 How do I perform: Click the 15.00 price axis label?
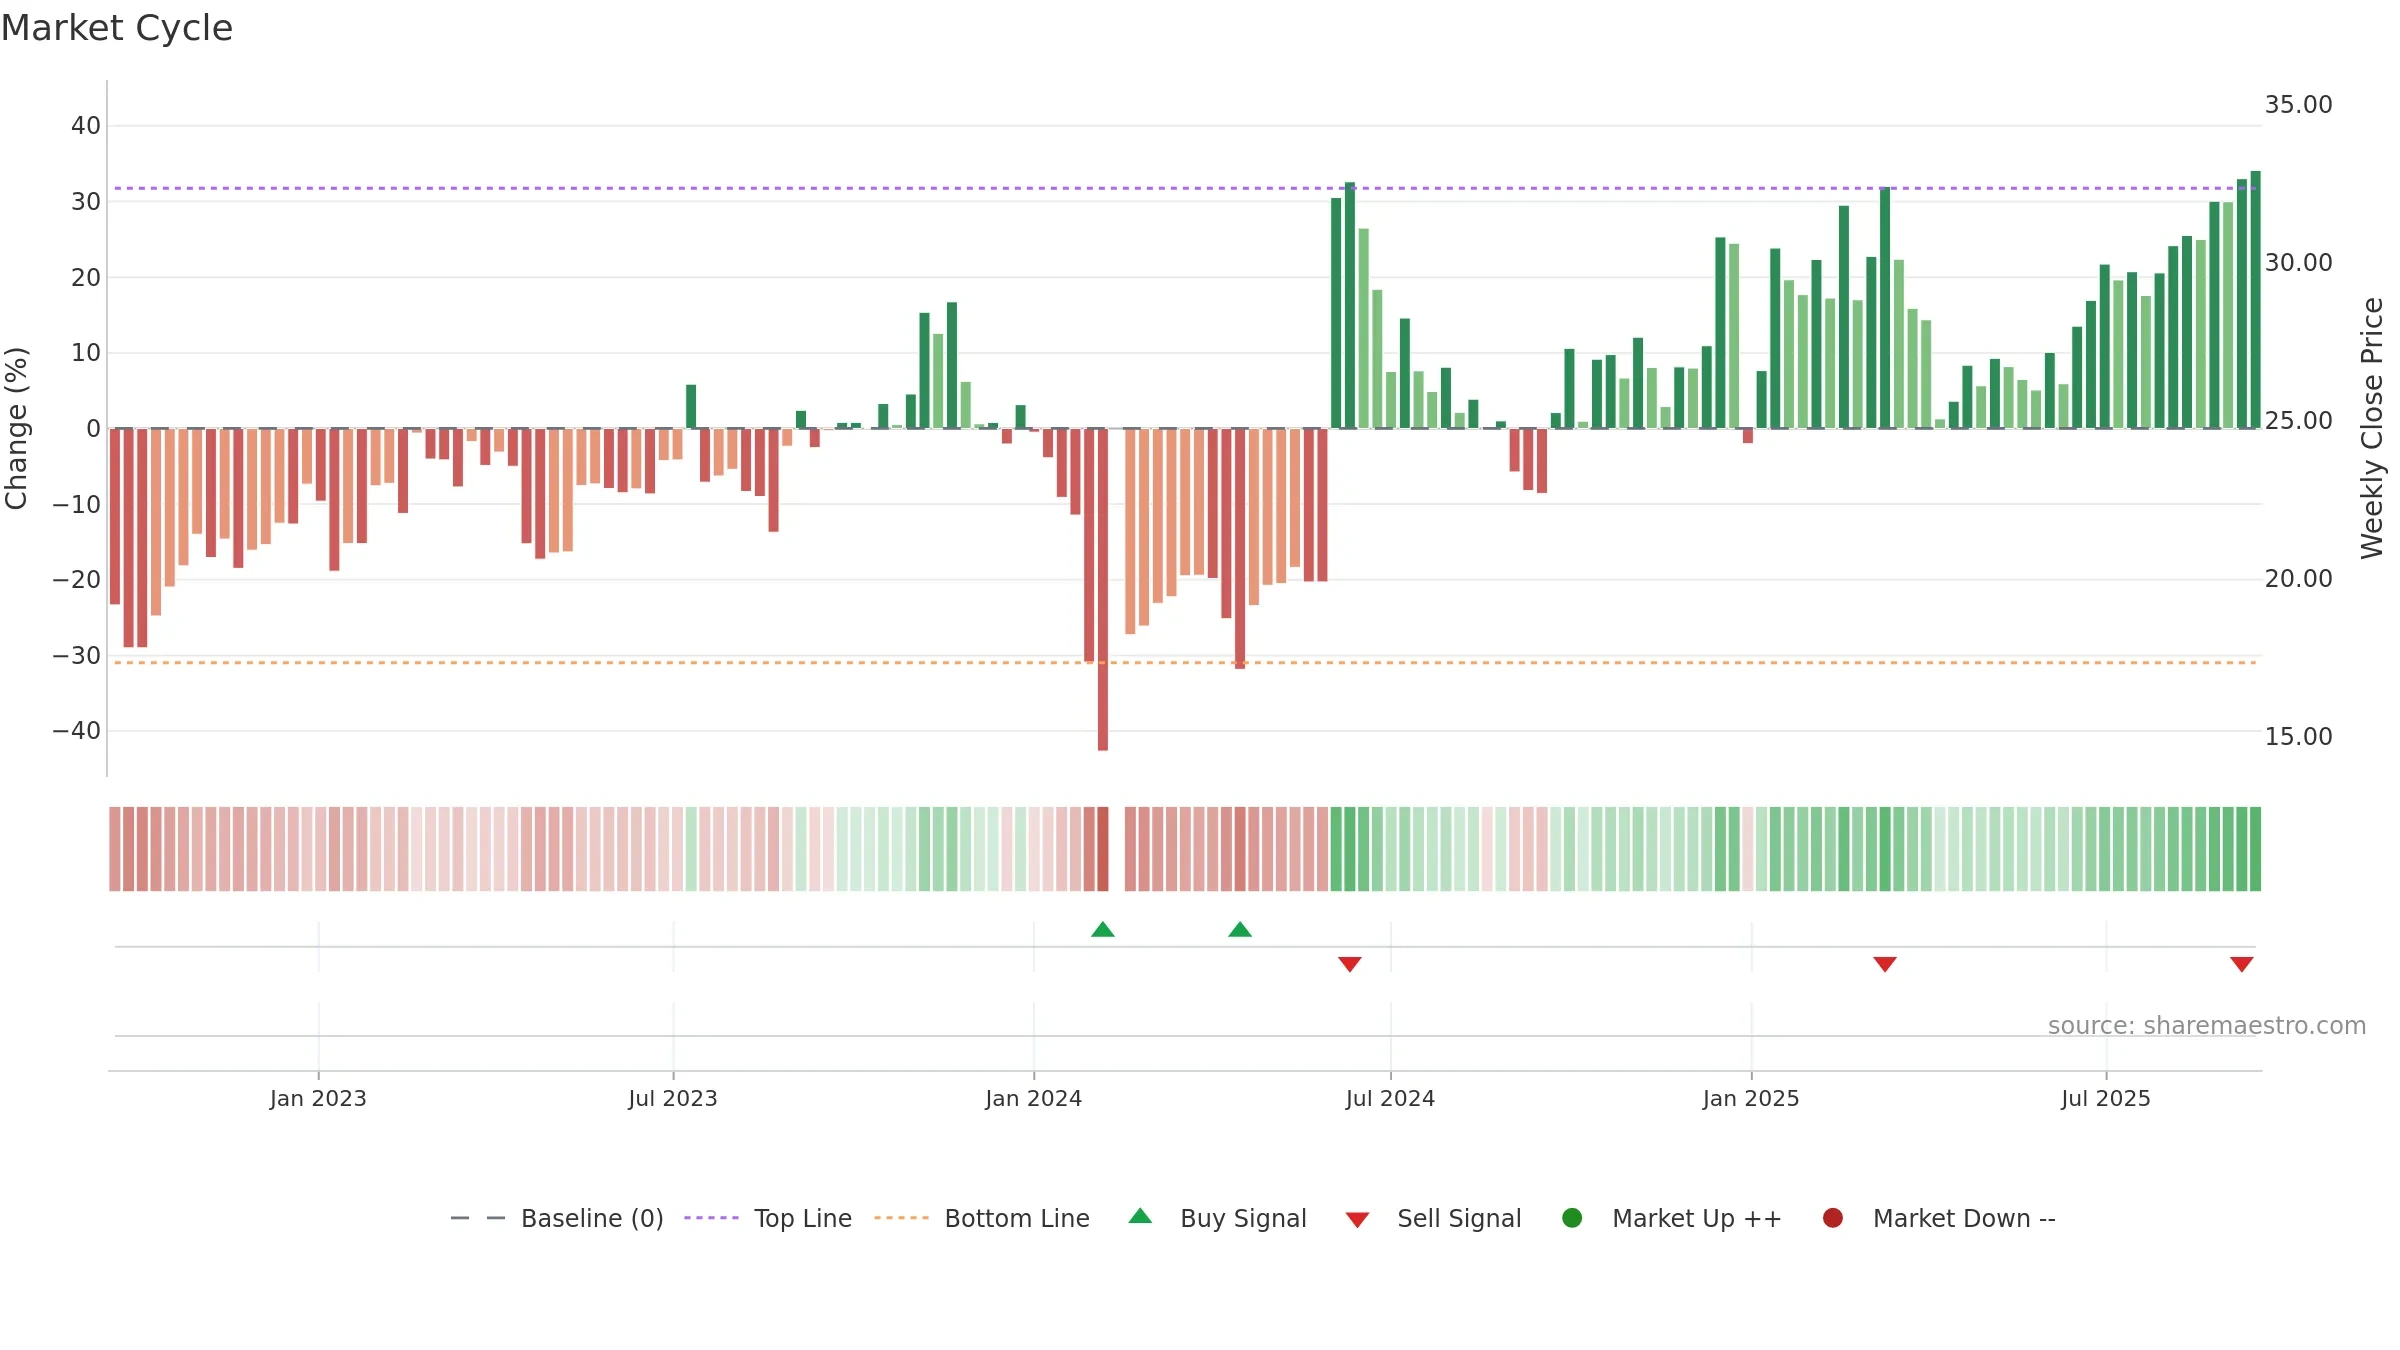click(x=2298, y=737)
